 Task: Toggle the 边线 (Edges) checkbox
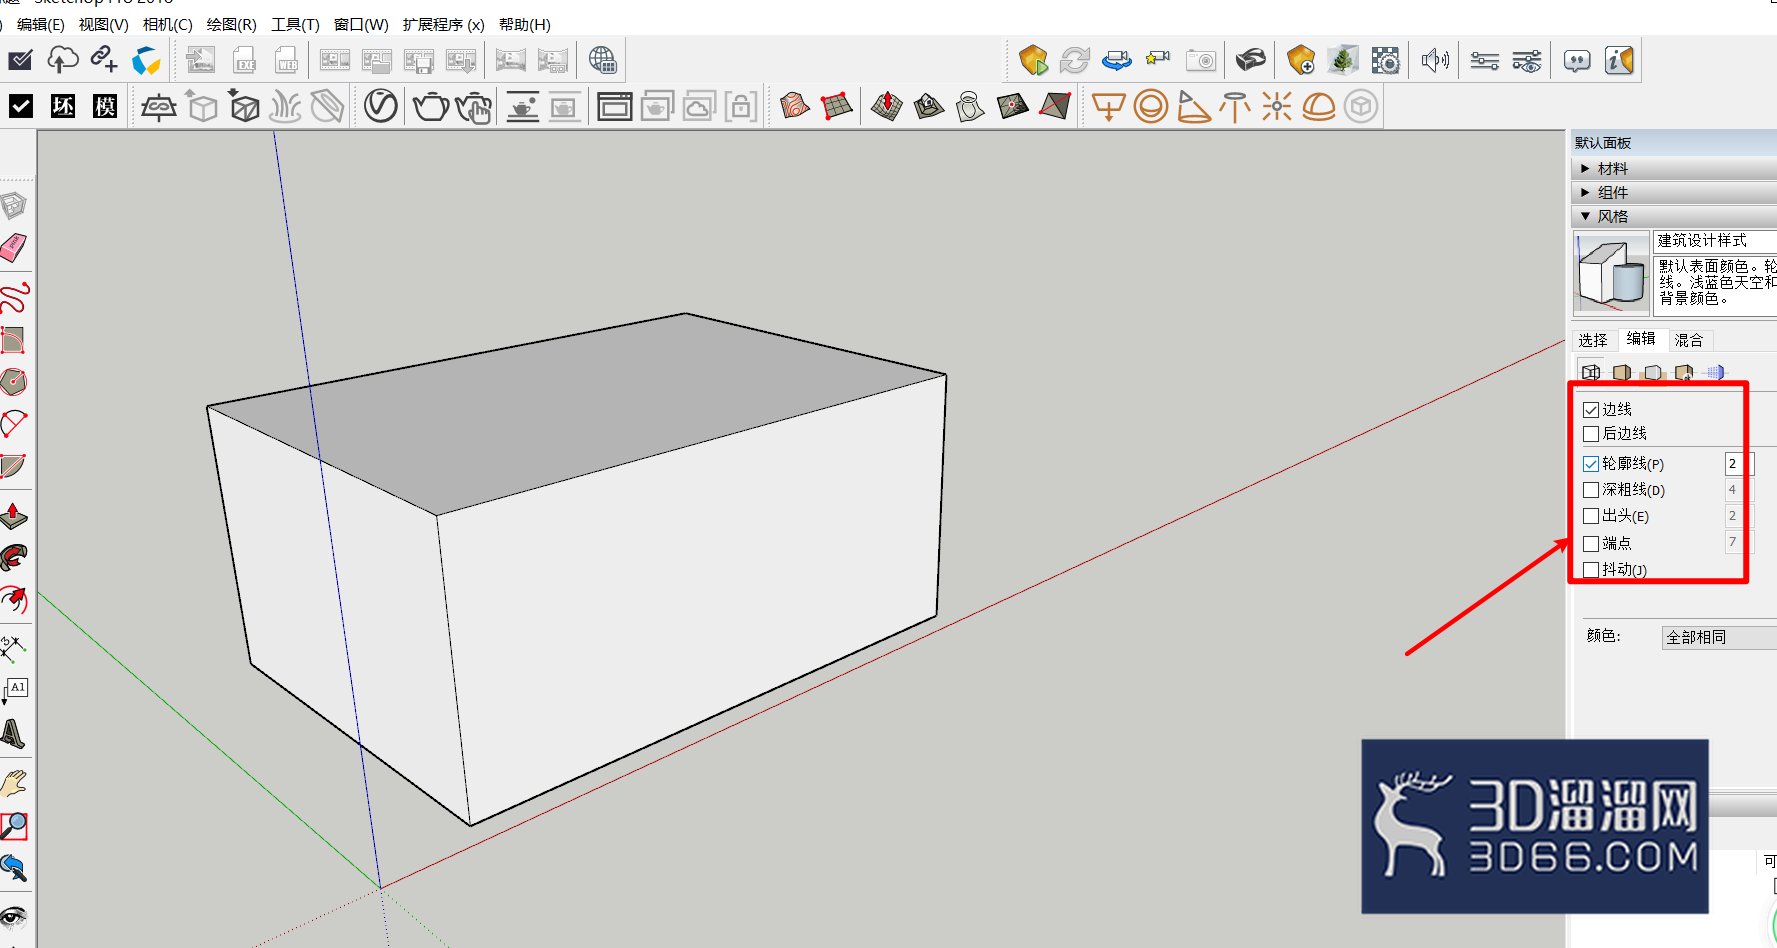click(1591, 410)
